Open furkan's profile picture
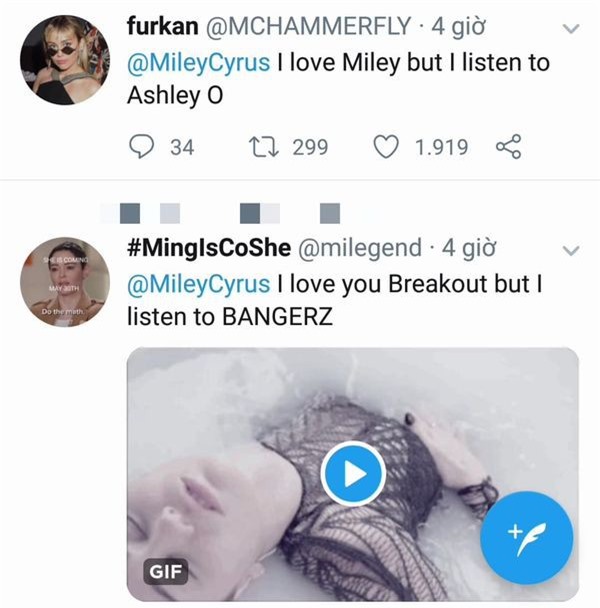This screenshot has height=608, width=600. 64,58
